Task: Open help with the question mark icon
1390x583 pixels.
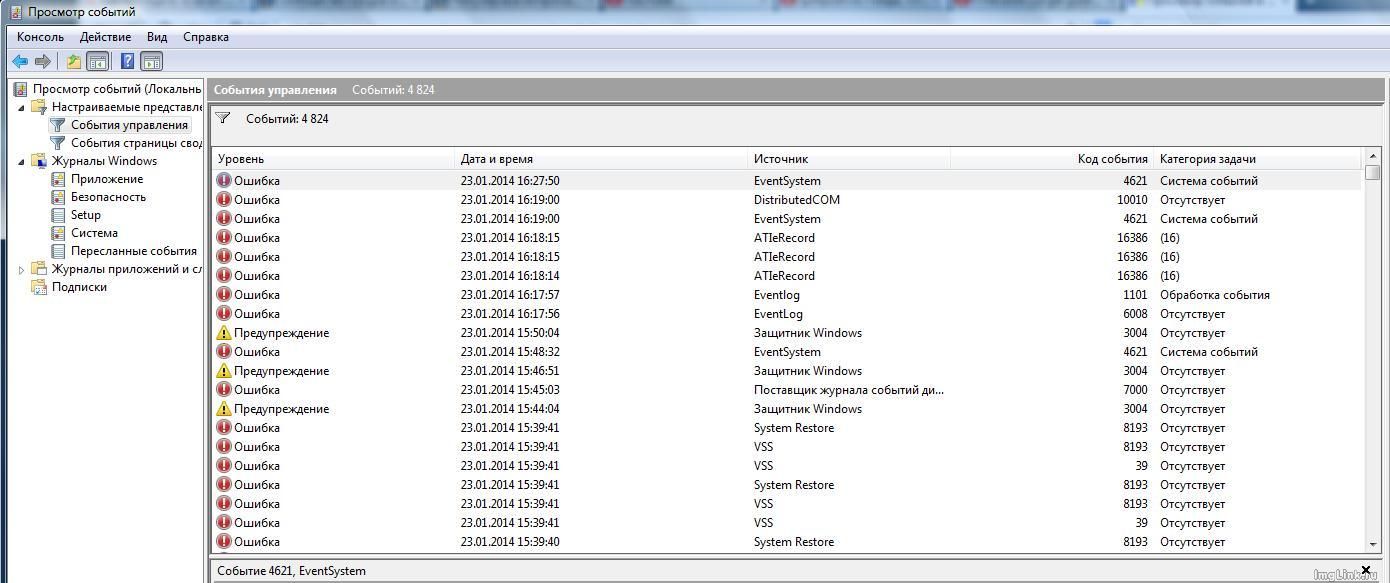Action: click(127, 61)
